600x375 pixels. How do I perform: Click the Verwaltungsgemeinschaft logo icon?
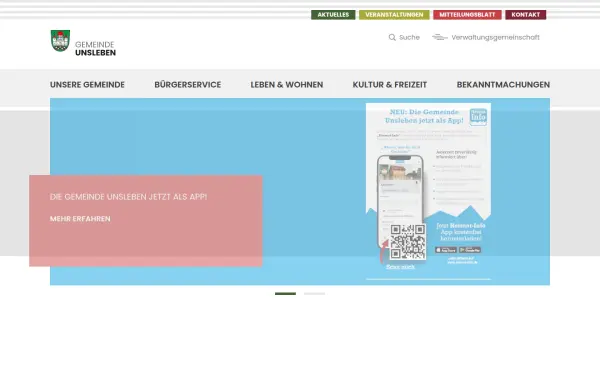tap(440, 37)
